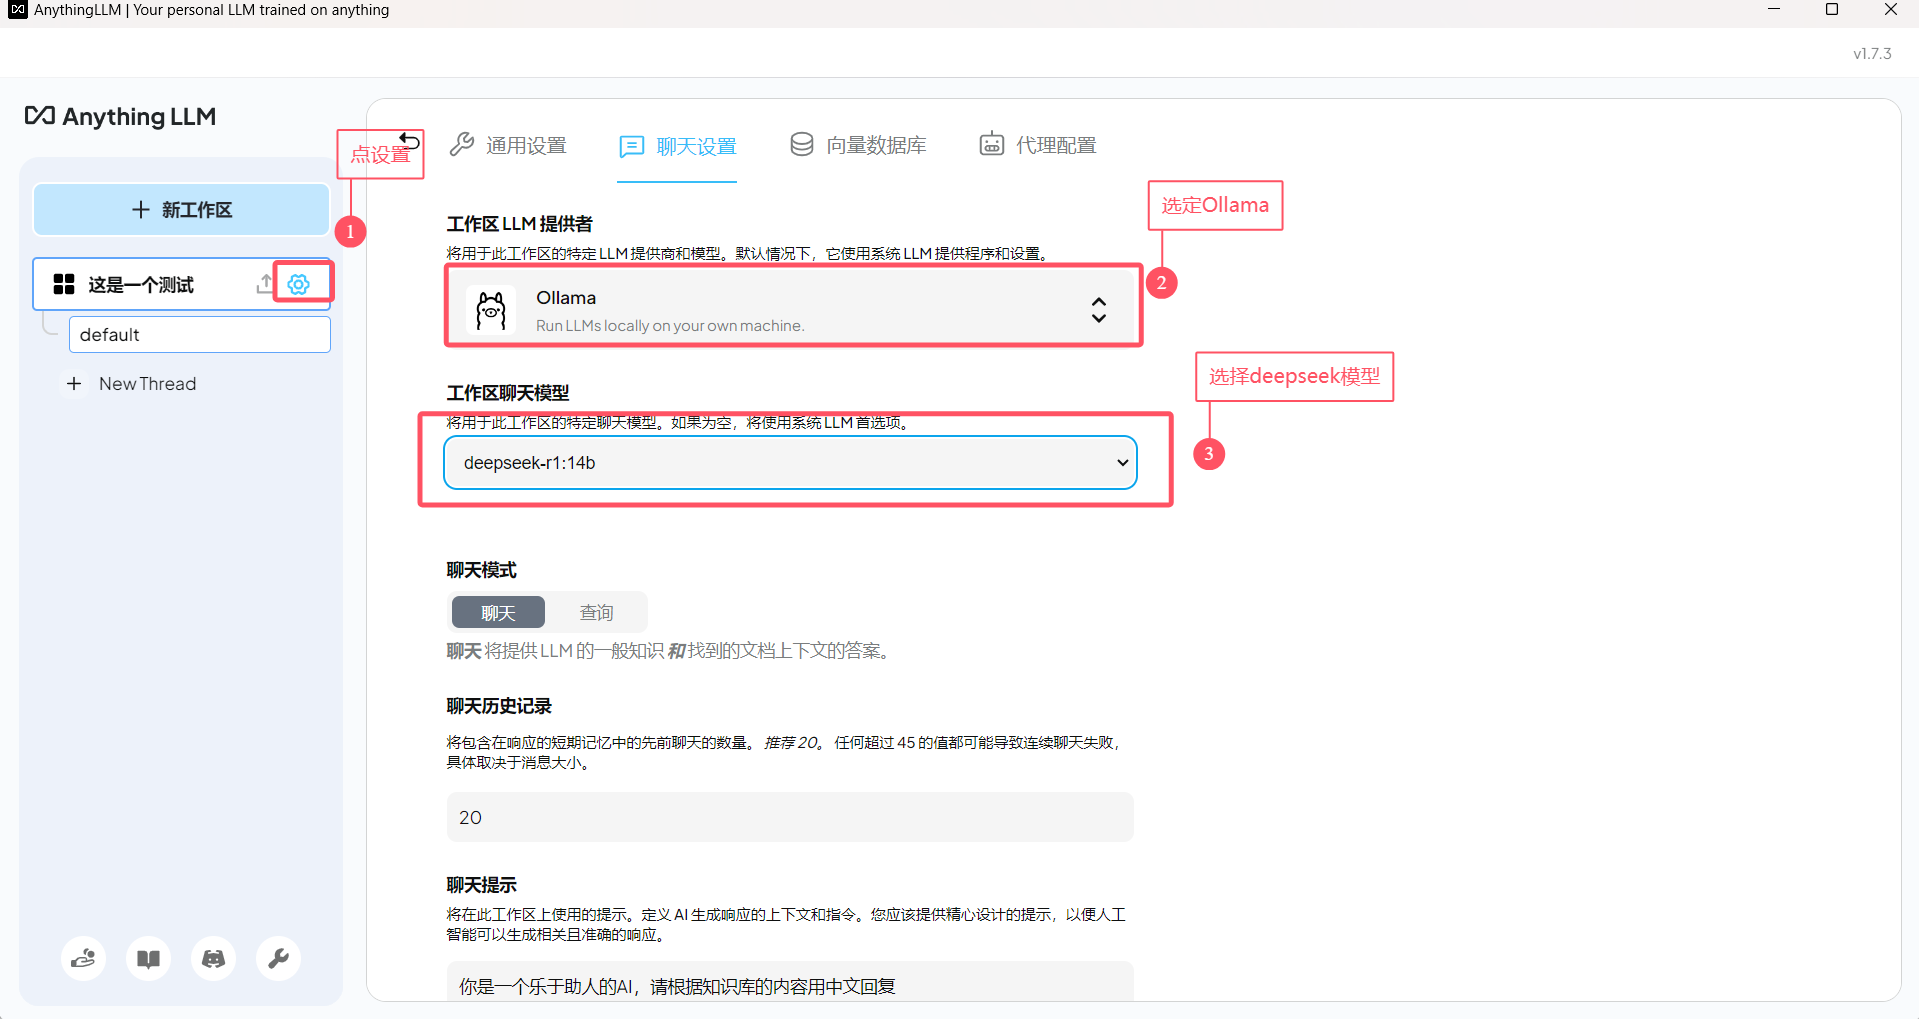Click the 工作区聊天模型 heading

[x=508, y=393]
